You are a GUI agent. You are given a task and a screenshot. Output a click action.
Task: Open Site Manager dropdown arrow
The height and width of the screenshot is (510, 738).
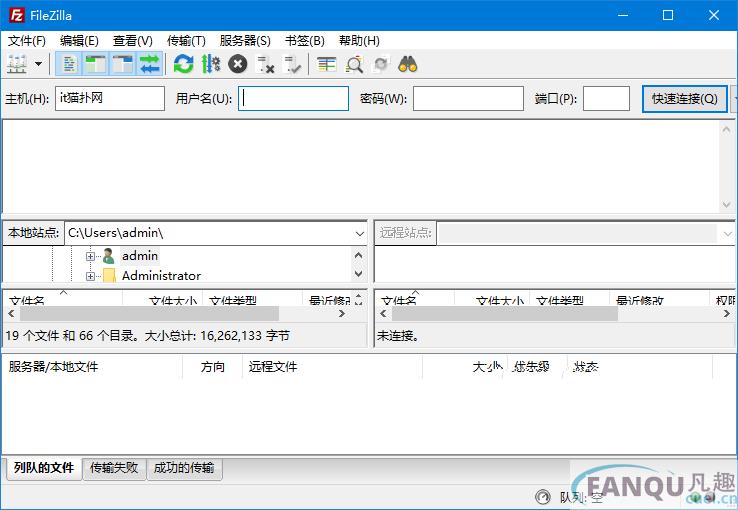click(39, 64)
